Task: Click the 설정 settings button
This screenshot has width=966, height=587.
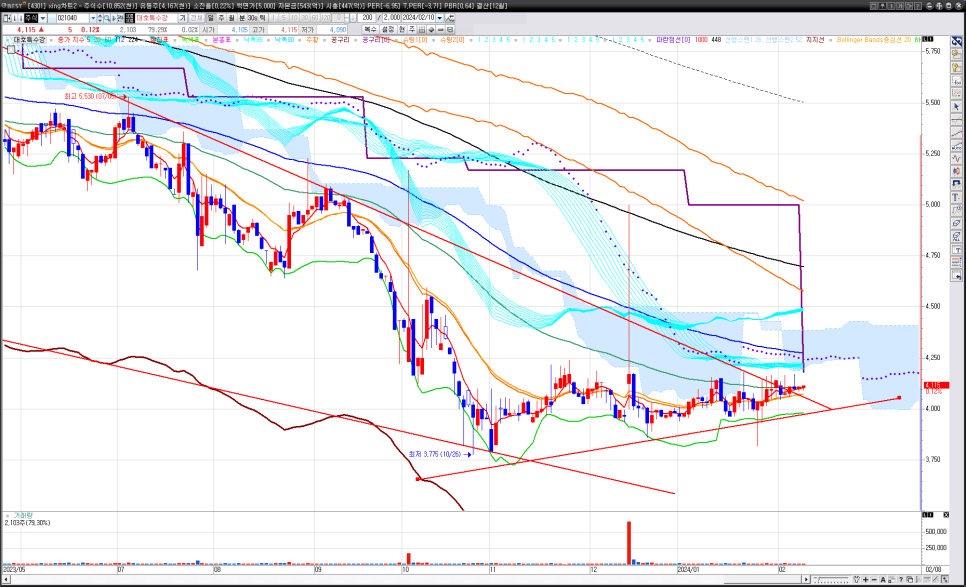Action: pos(388,30)
